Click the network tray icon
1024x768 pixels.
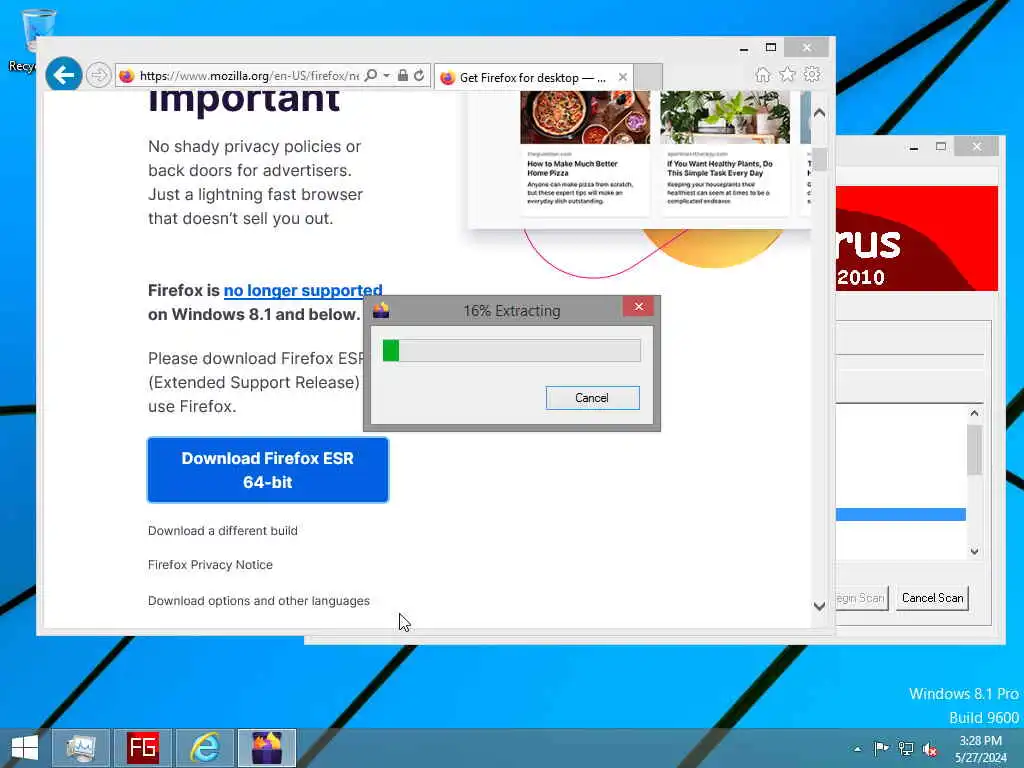906,749
